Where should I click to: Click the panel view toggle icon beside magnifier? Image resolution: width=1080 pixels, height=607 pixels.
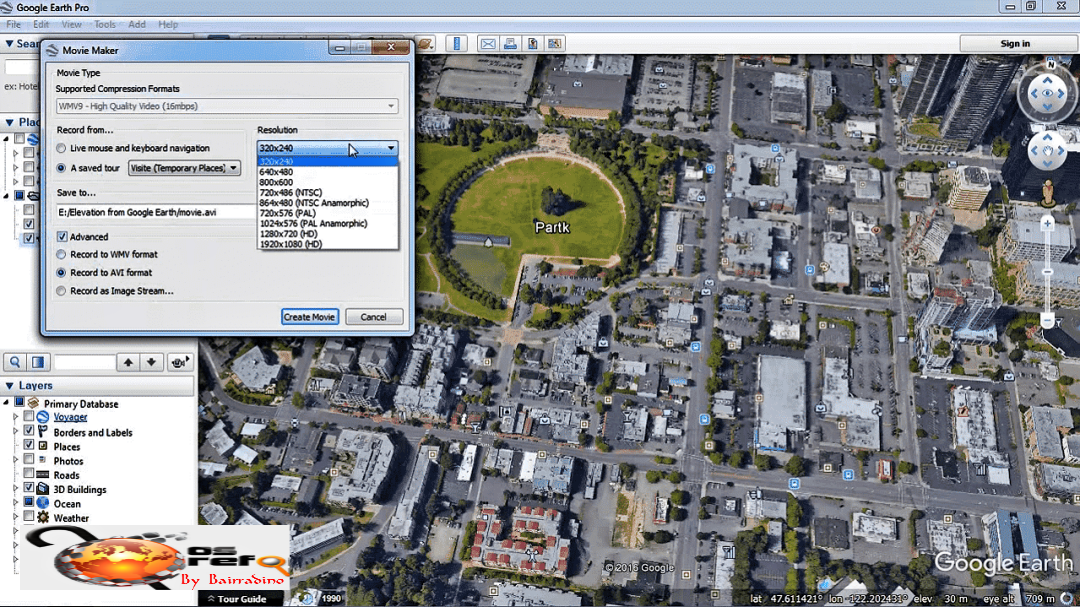tap(38, 362)
